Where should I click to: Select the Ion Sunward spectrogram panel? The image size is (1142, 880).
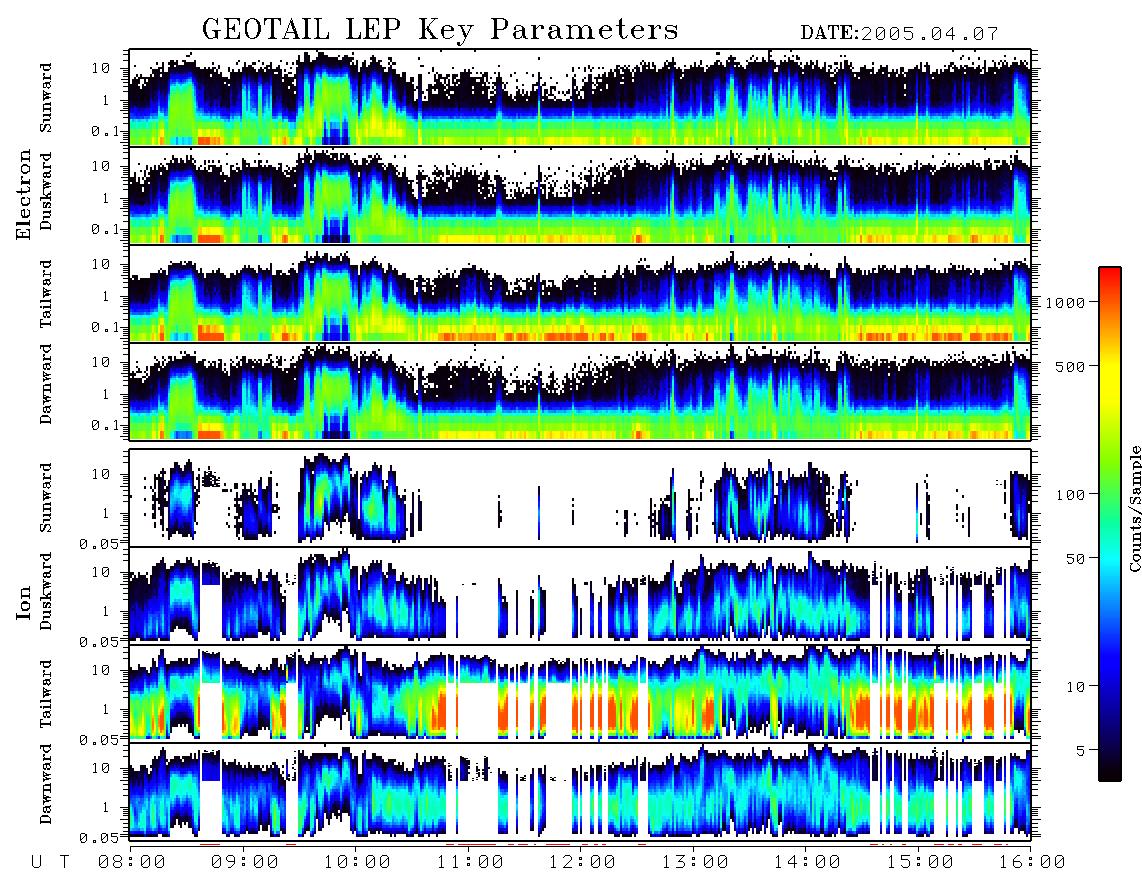click(x=580, y=498)
